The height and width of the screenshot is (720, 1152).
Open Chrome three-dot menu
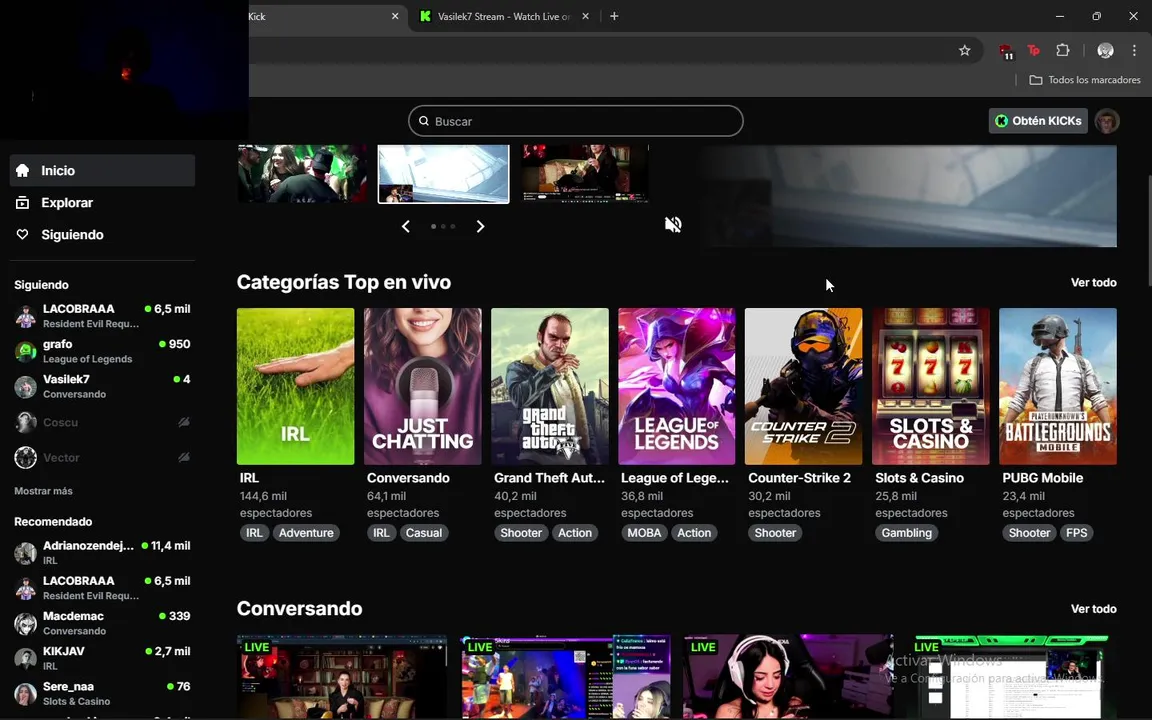coord(1134,50)
